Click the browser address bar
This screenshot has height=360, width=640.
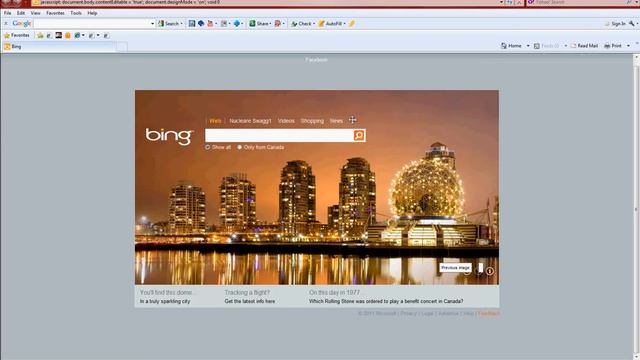click(265, 2)
